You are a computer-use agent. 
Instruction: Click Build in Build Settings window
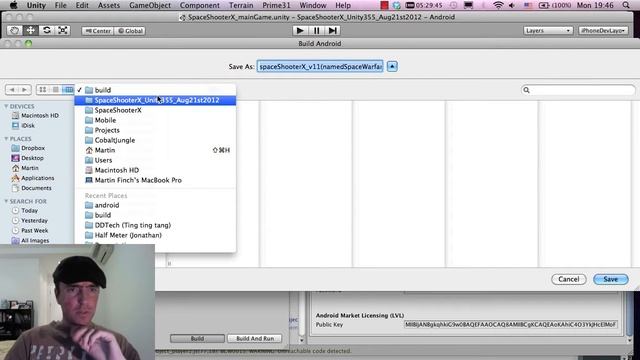click(x=197, y=338)
